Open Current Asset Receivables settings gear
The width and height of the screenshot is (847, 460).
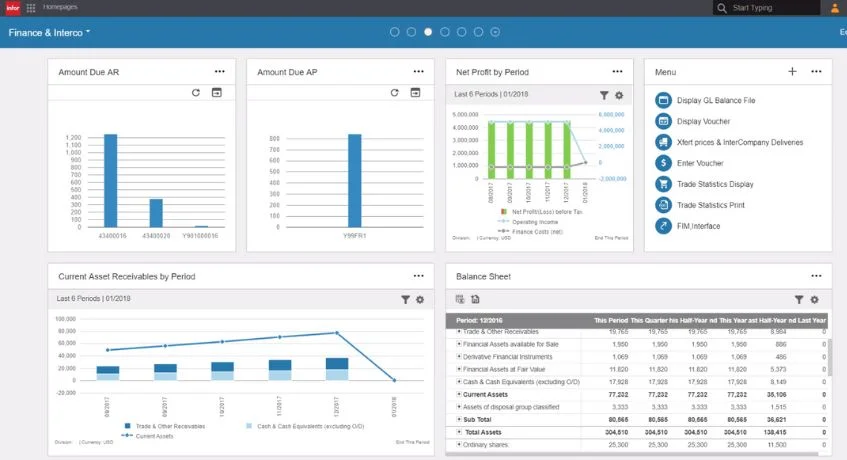(420, 300)
